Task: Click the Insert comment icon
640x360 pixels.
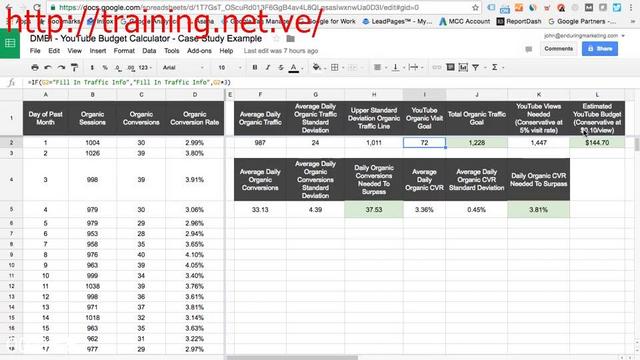Action: [450, 67]
